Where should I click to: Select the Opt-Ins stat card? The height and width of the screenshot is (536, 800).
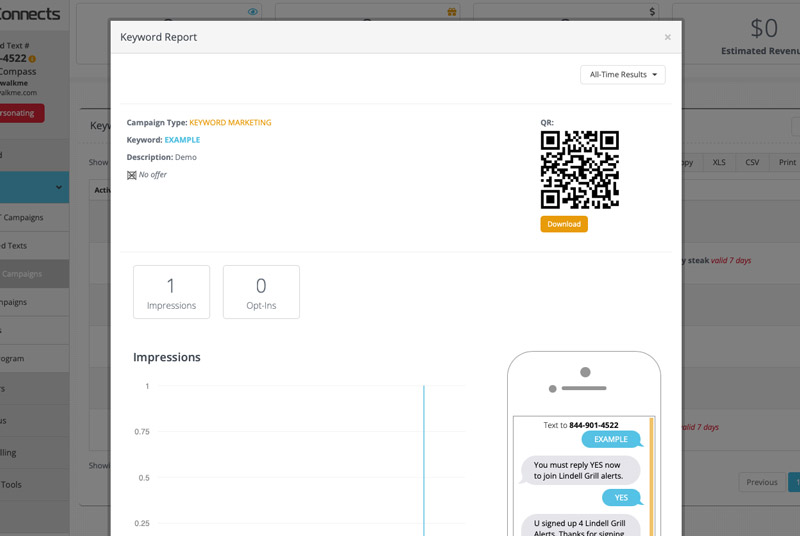click(x=261, y=292)
